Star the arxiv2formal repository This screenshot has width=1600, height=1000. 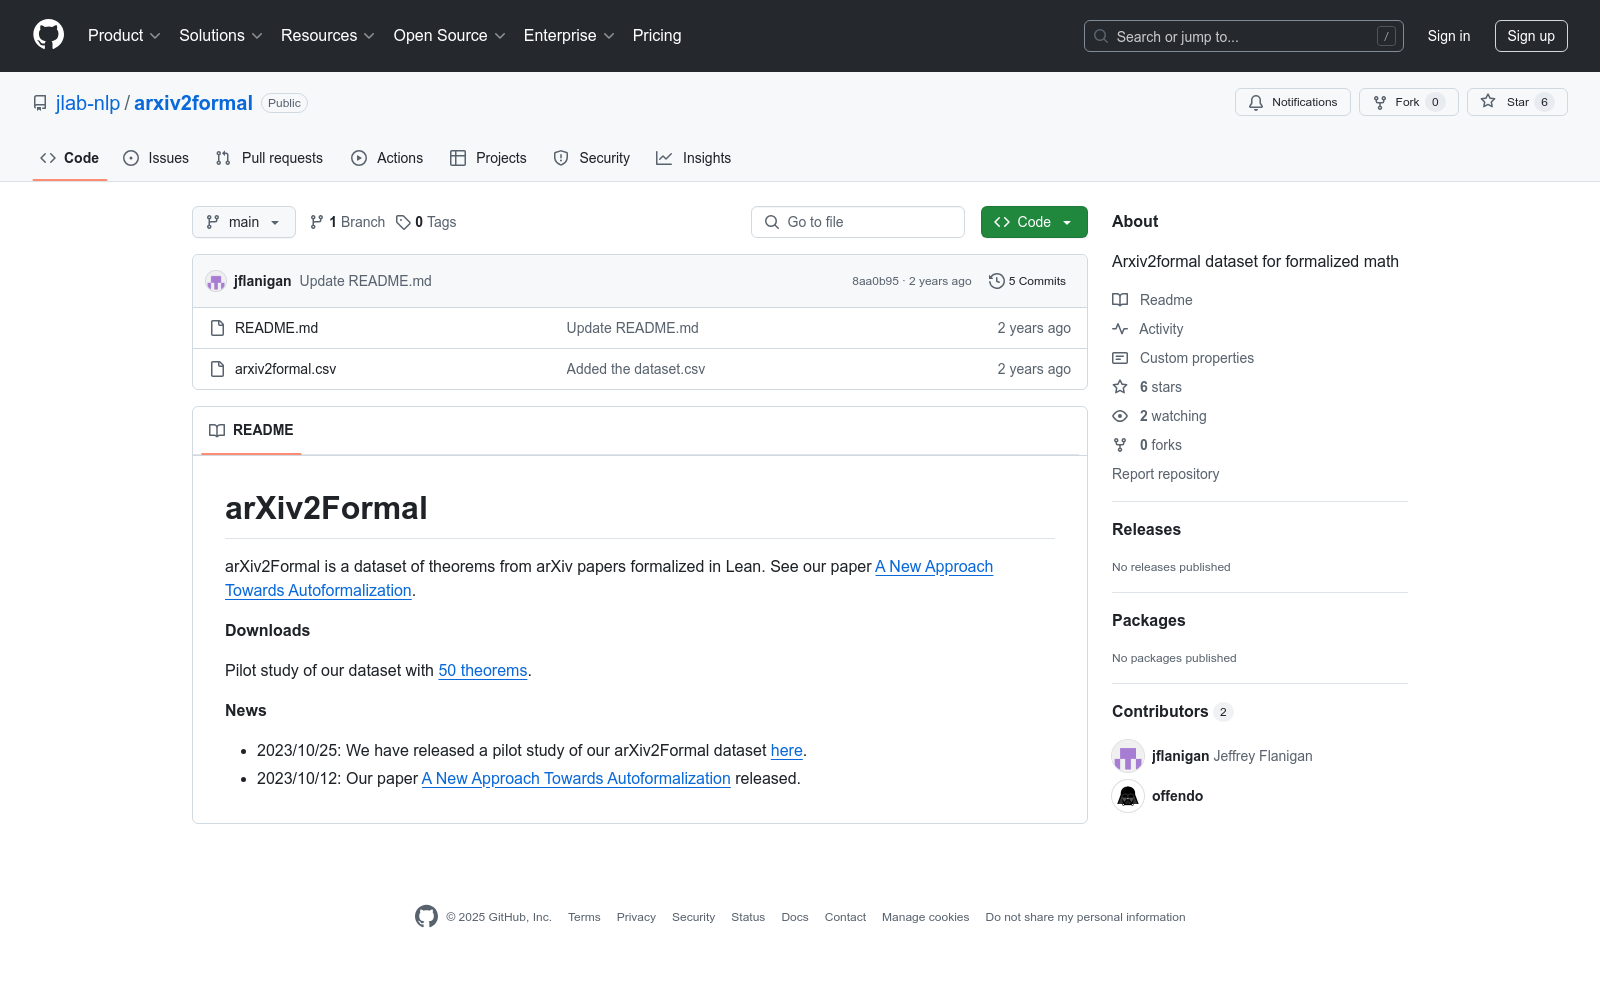pyautogui.click(x=1517, y=102)
